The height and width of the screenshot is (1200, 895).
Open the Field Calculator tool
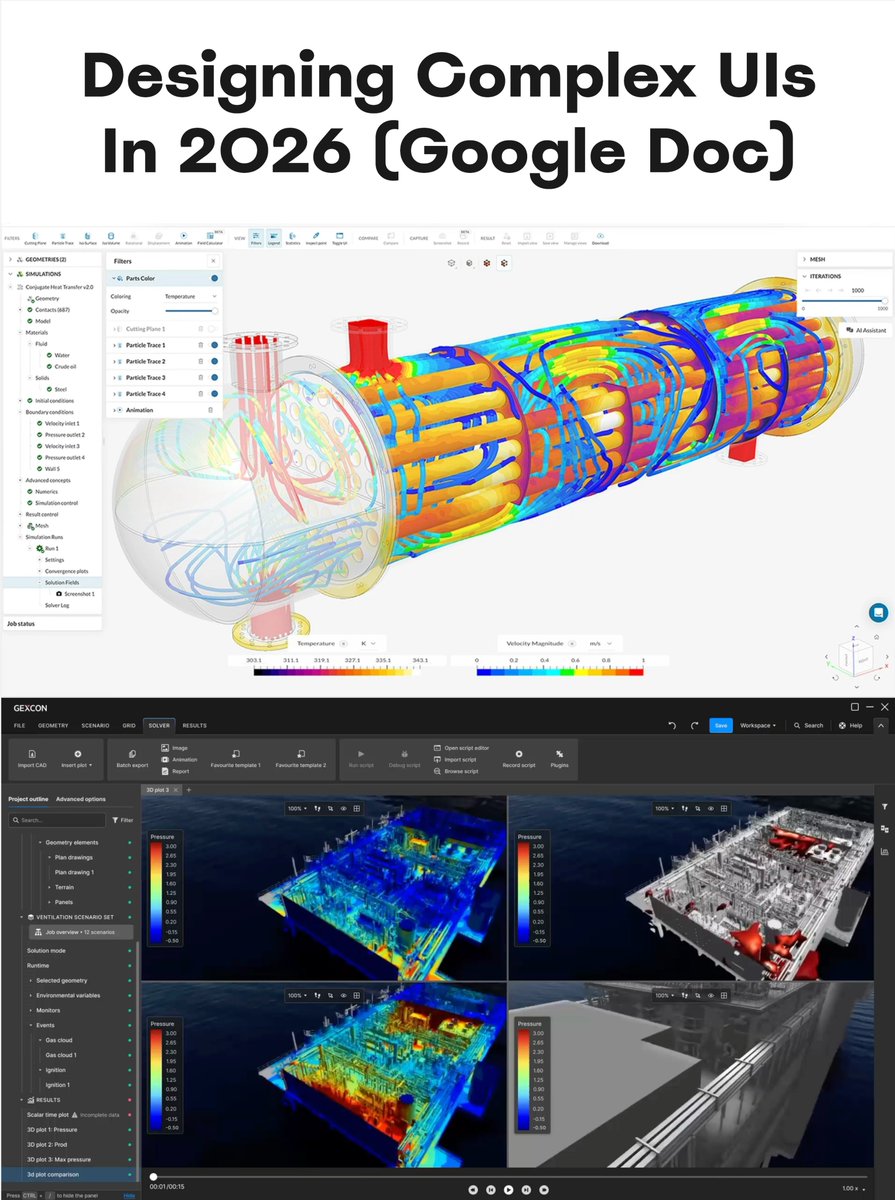pos(210,239)
